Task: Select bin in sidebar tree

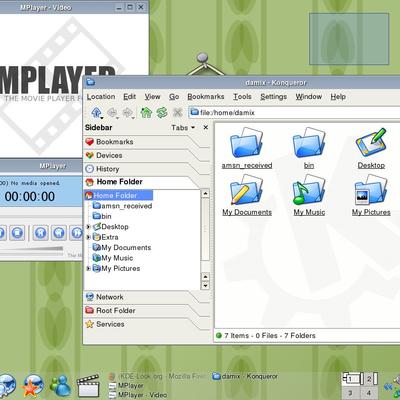Action: point(102,216)
